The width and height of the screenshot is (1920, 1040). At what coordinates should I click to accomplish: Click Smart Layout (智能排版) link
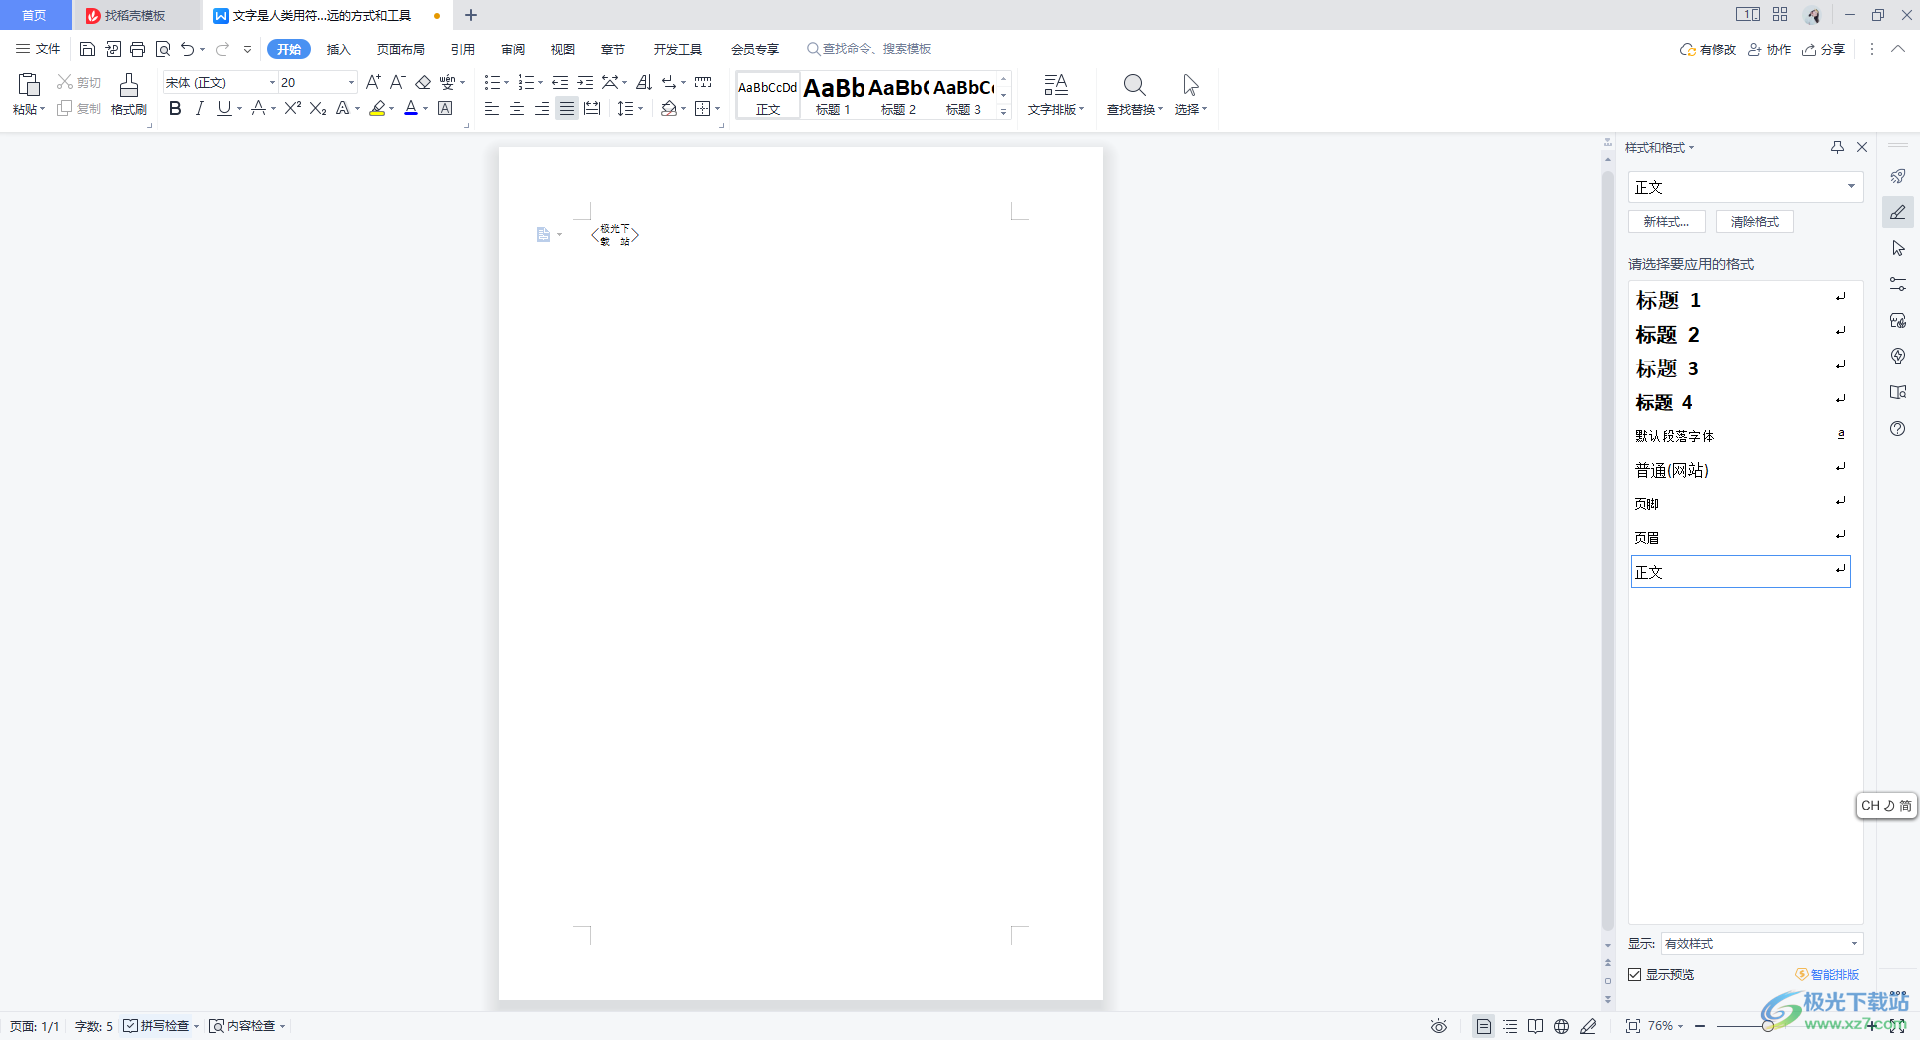[x=1827, y=974]
